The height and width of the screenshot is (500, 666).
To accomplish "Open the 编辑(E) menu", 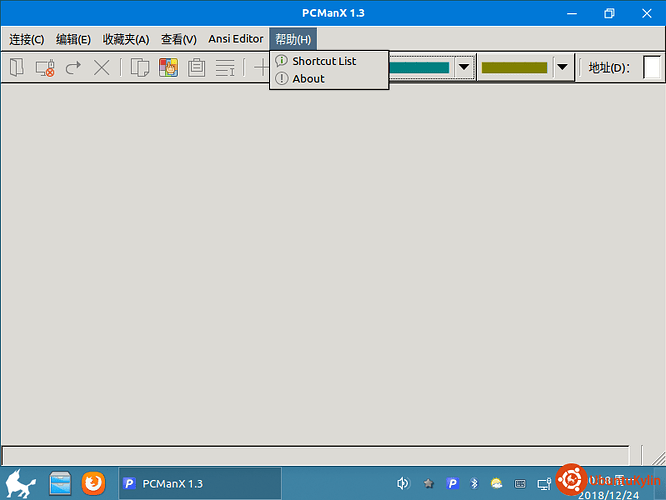I will pos(73,39).
